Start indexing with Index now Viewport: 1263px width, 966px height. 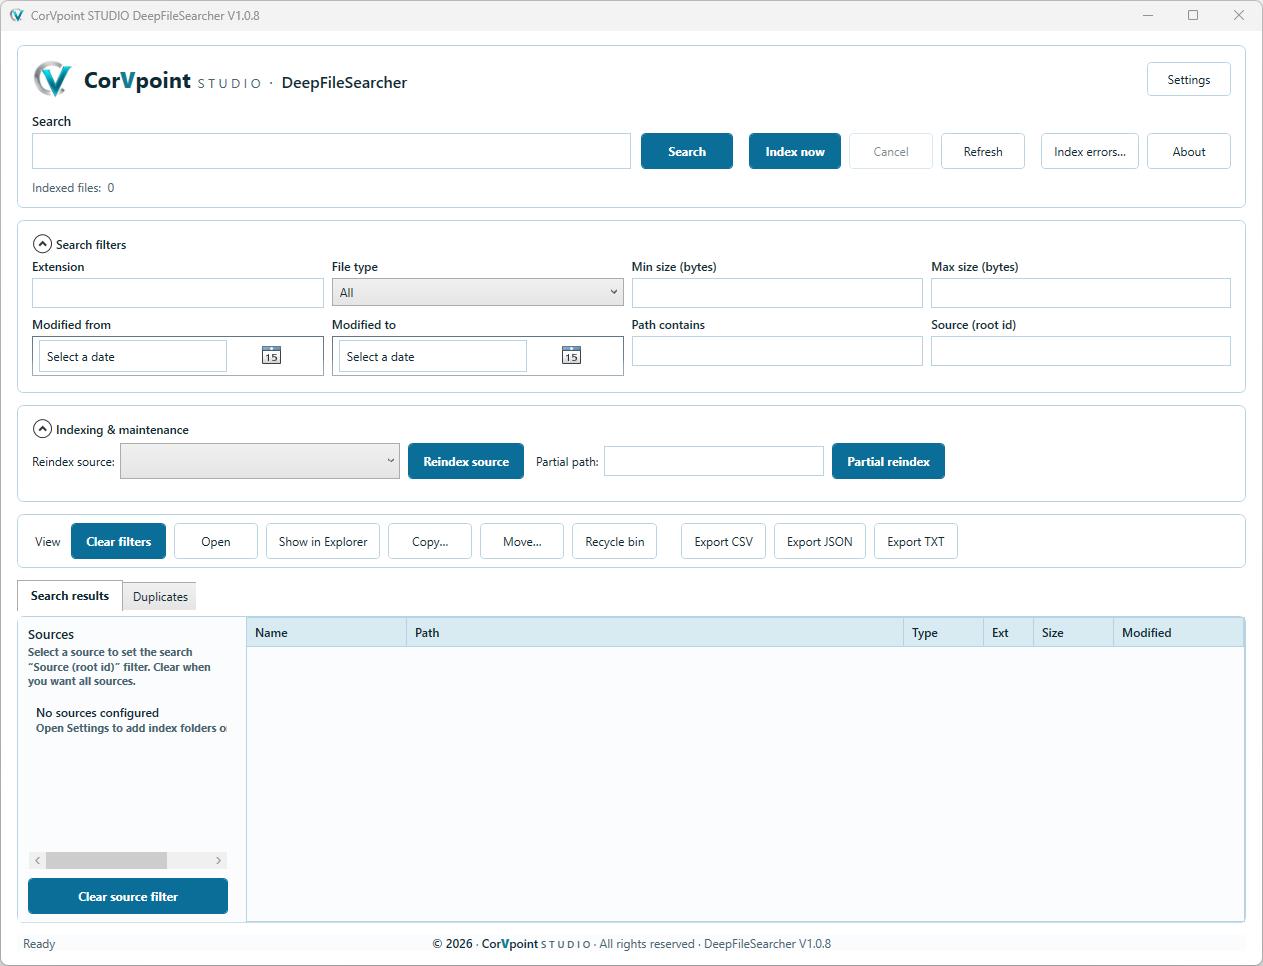(795, 151)
